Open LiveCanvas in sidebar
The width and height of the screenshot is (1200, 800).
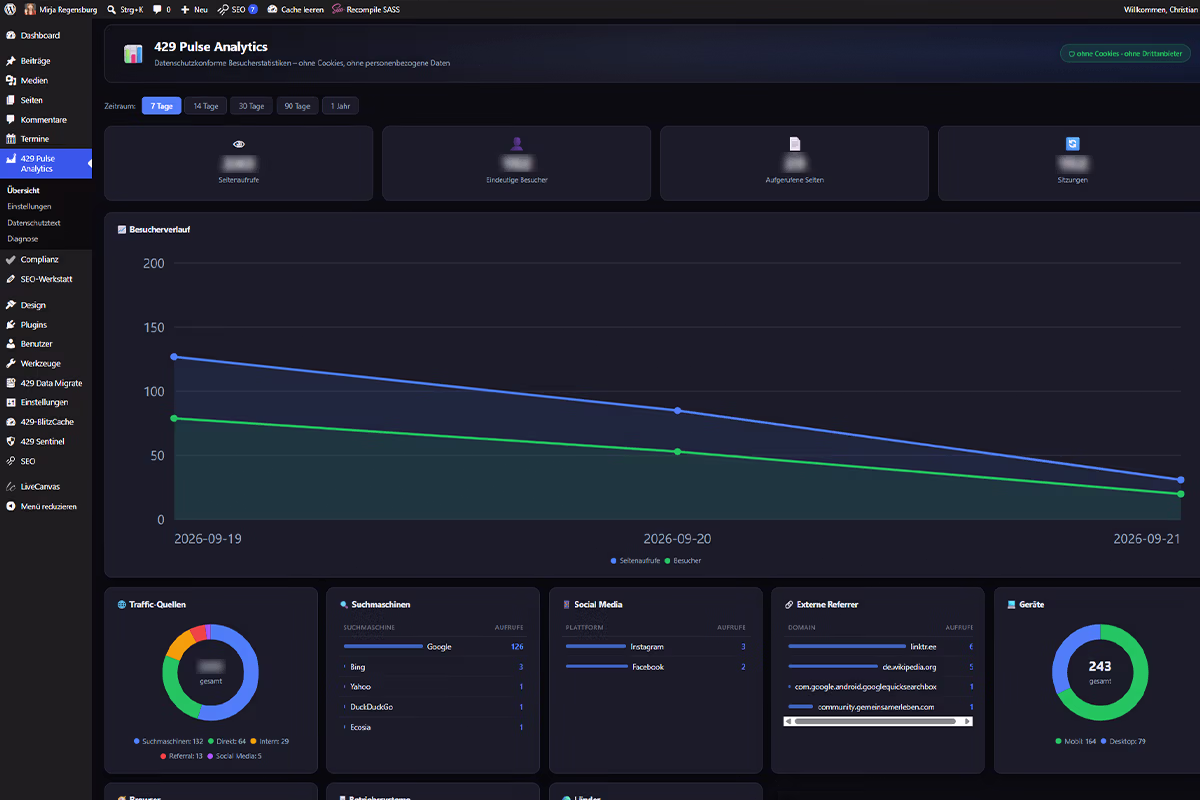point(45,487)
